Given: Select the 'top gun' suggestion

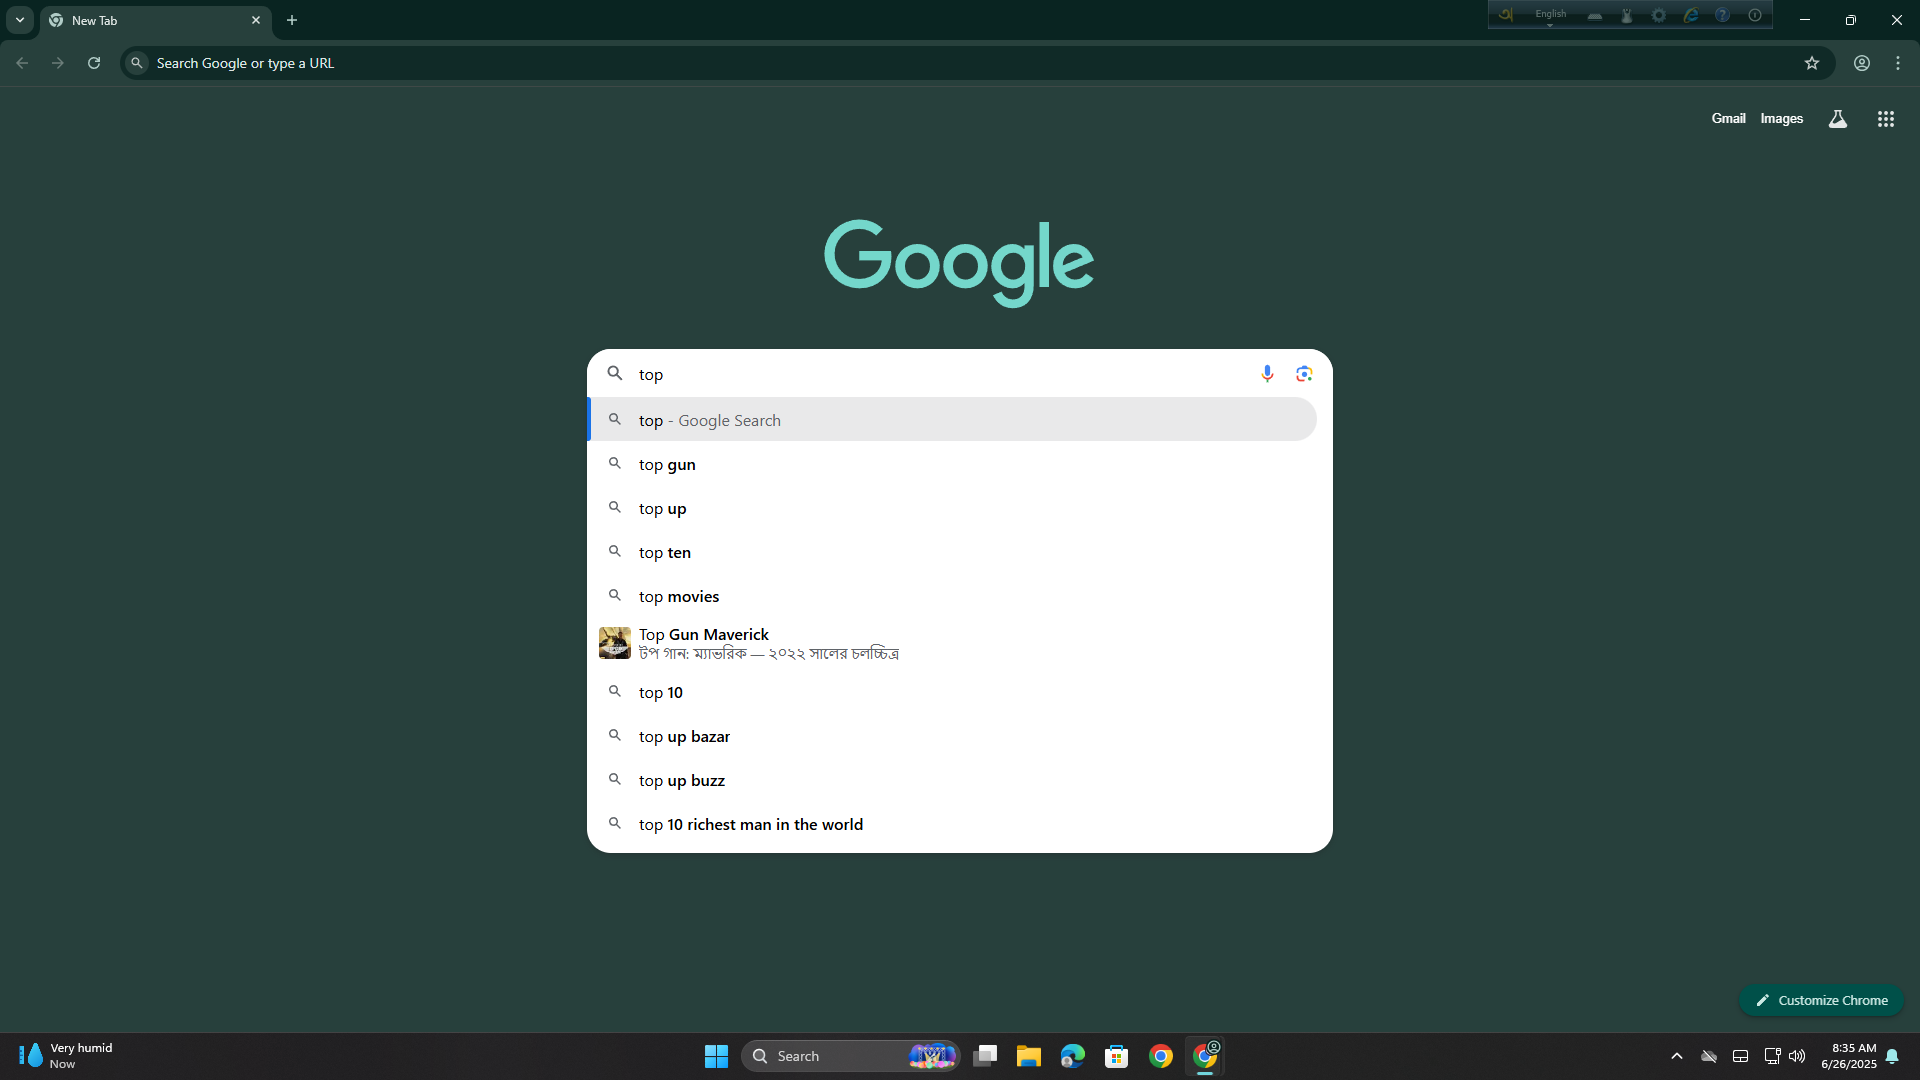Looking at the screenshot, I should coord(952,464).
